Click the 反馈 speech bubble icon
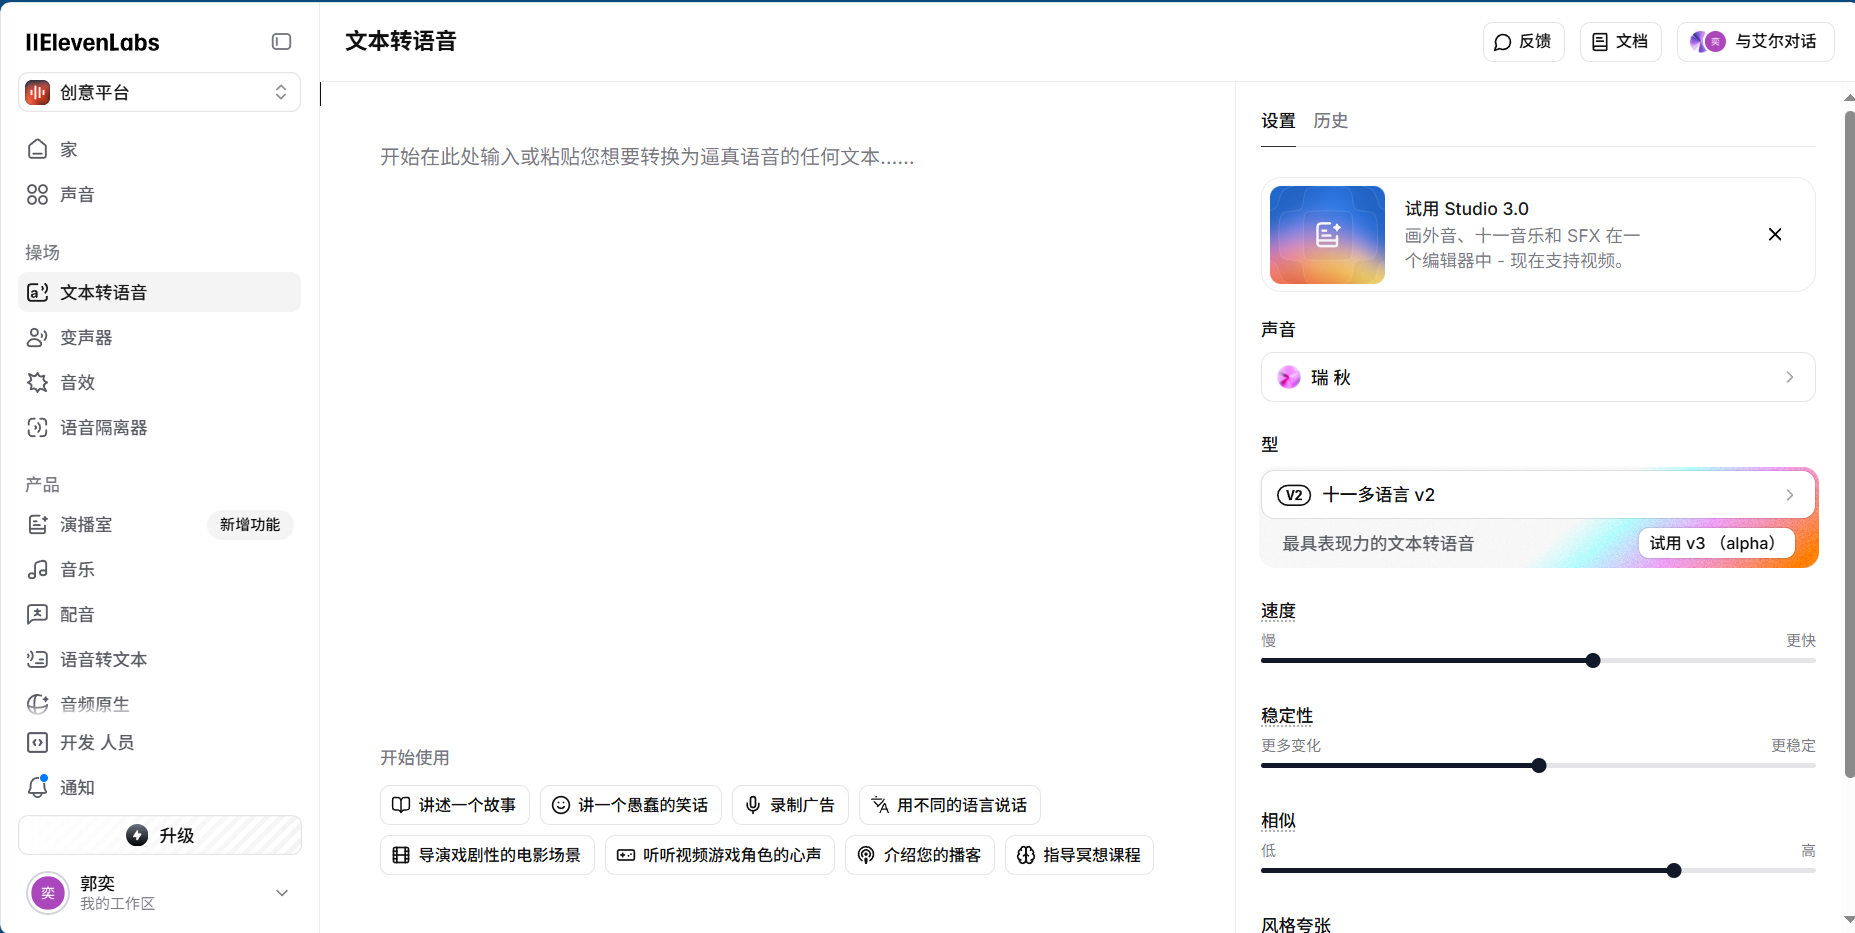 [1502, 42]
